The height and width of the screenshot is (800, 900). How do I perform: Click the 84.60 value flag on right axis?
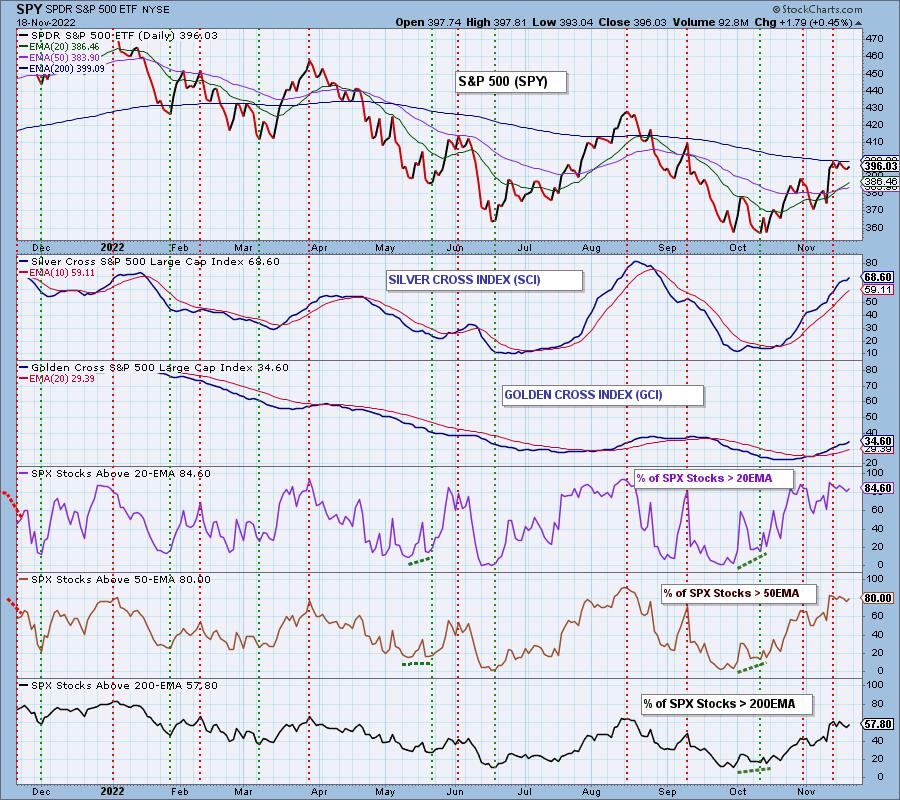878,488
